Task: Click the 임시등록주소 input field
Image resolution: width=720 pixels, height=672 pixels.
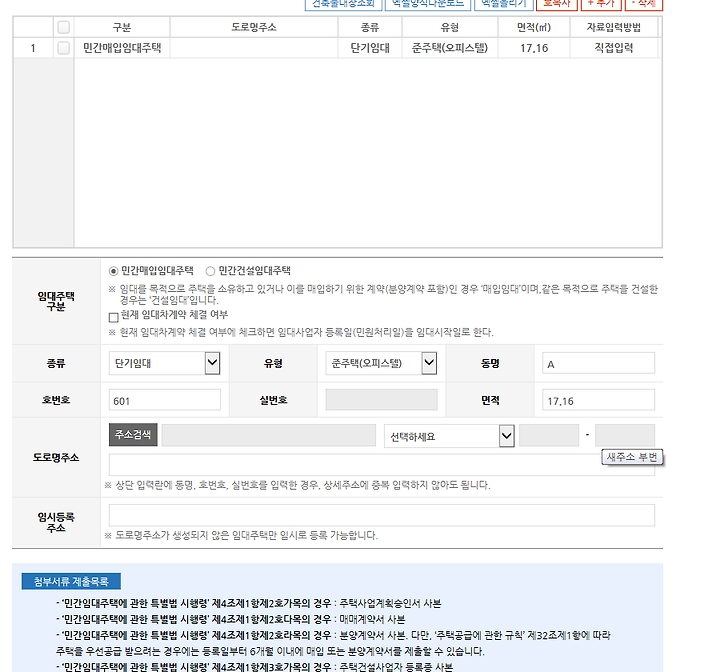Action: click(382, 515)
